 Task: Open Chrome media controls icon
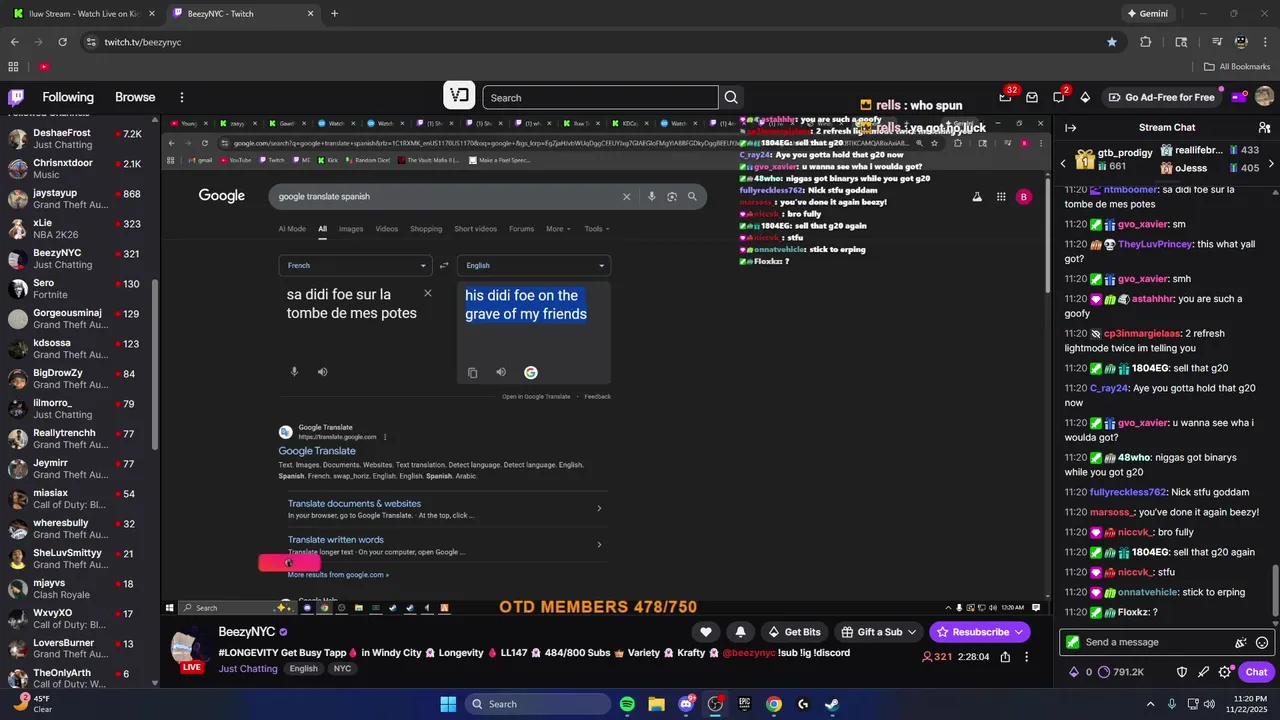[1216, 42]
